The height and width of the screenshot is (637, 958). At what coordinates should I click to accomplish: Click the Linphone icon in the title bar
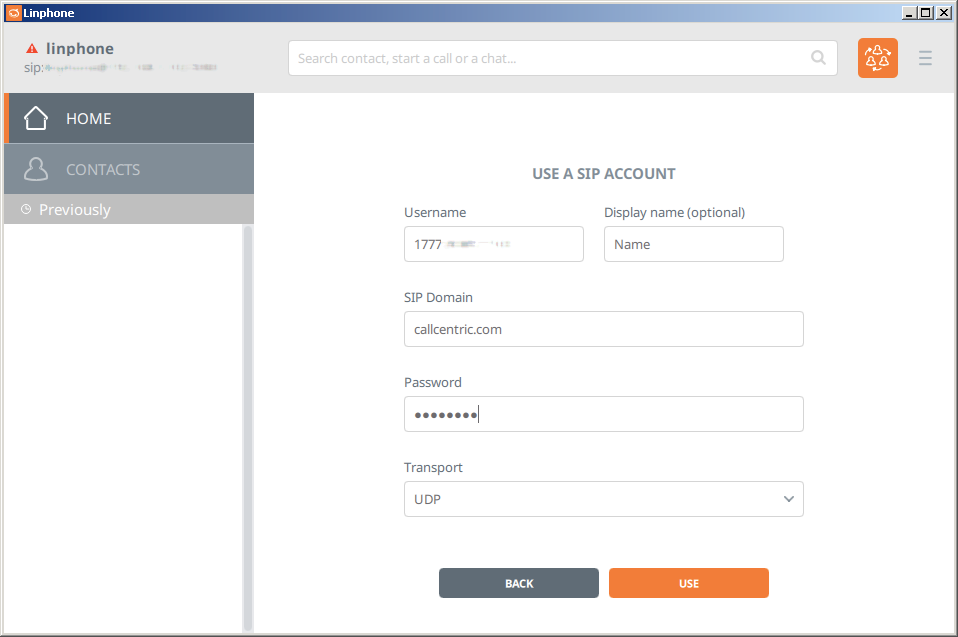click(x=13, y=13)
